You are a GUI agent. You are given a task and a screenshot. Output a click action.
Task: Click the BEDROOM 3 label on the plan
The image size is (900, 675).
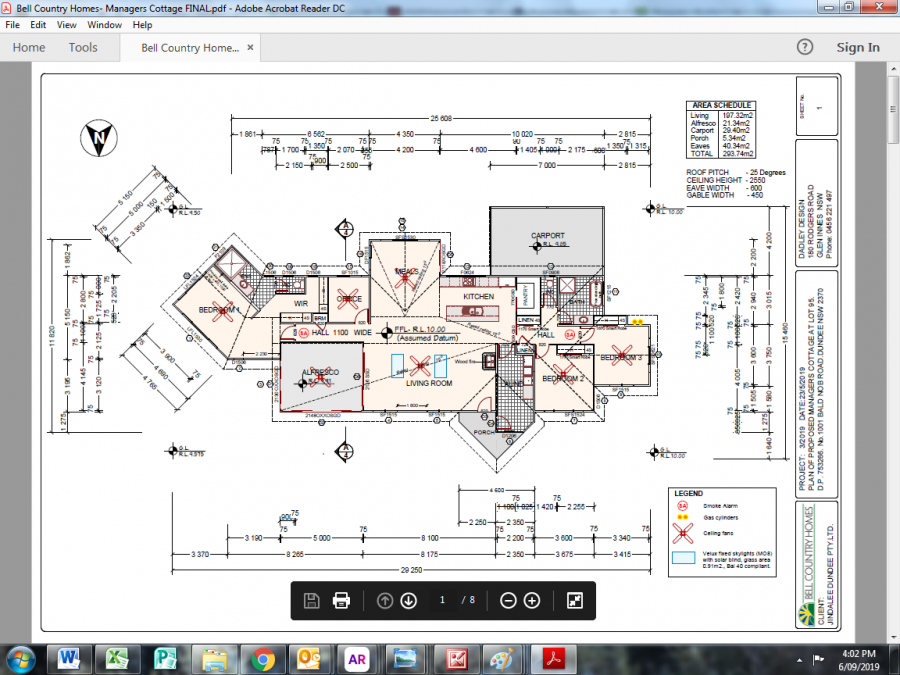[621, 357]
